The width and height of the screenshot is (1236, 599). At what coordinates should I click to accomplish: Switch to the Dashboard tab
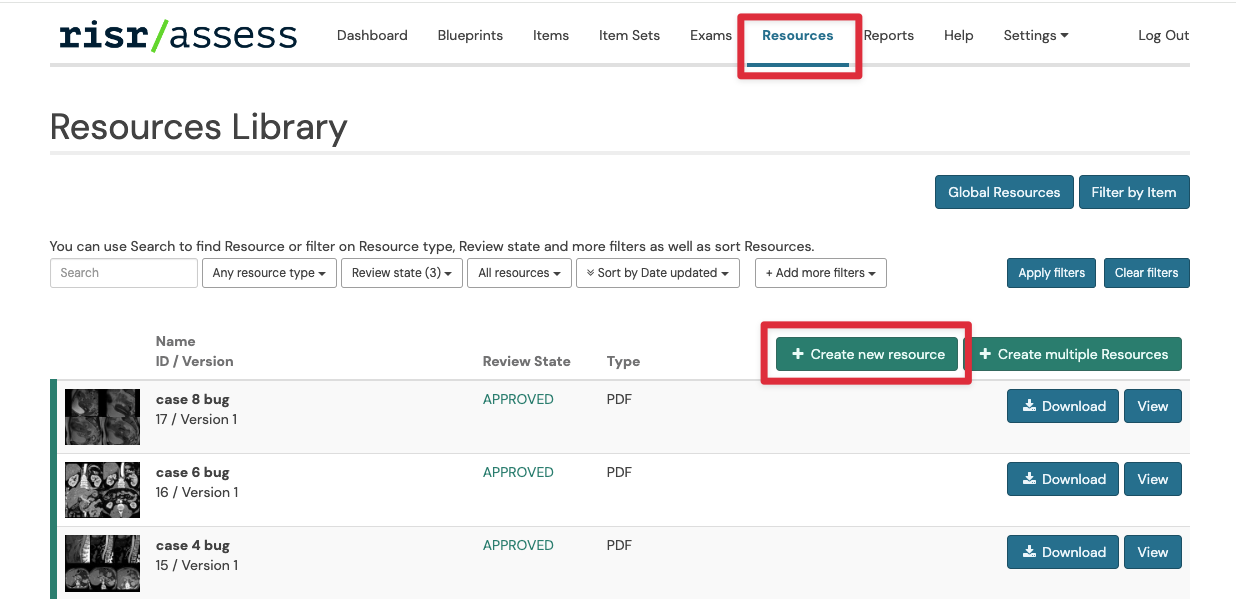coord(371,35)
